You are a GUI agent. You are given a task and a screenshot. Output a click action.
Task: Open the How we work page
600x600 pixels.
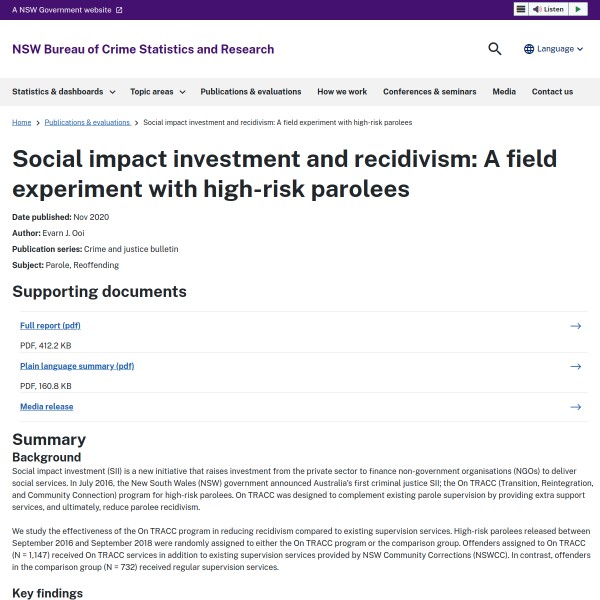[x=342, y=92]
